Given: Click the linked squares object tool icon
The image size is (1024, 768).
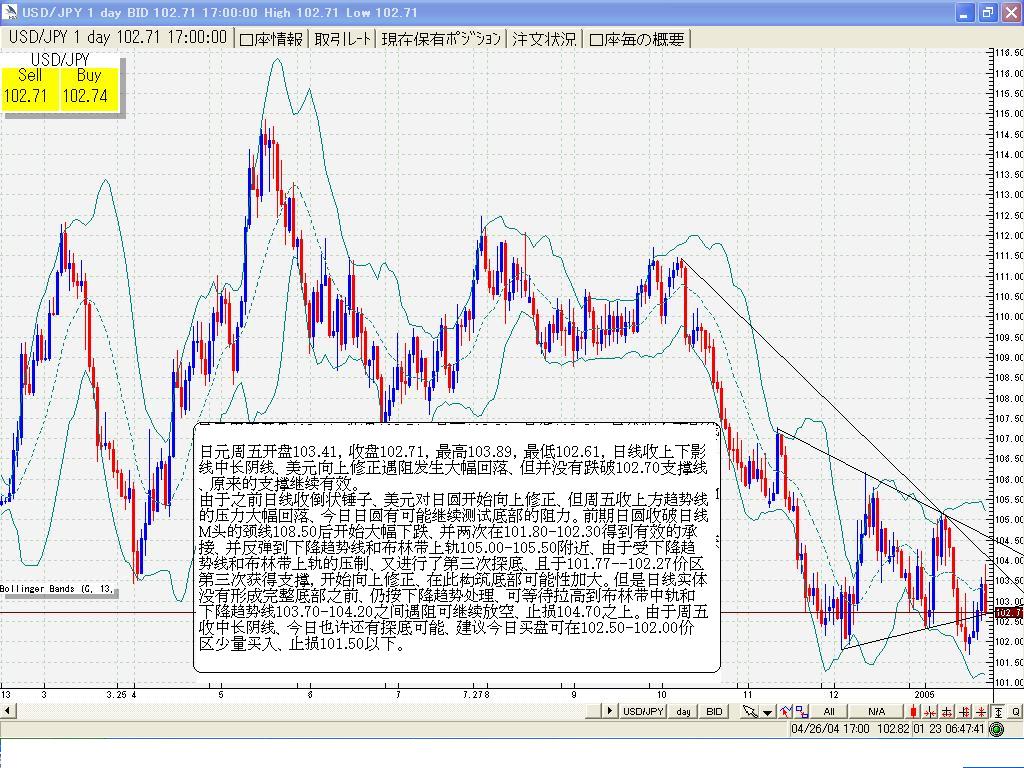Looking at the screenshot, I should coord(802,711).
